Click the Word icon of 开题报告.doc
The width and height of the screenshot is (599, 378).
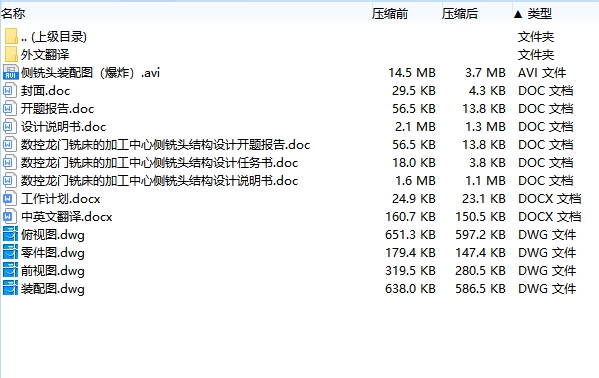point(11,109)
